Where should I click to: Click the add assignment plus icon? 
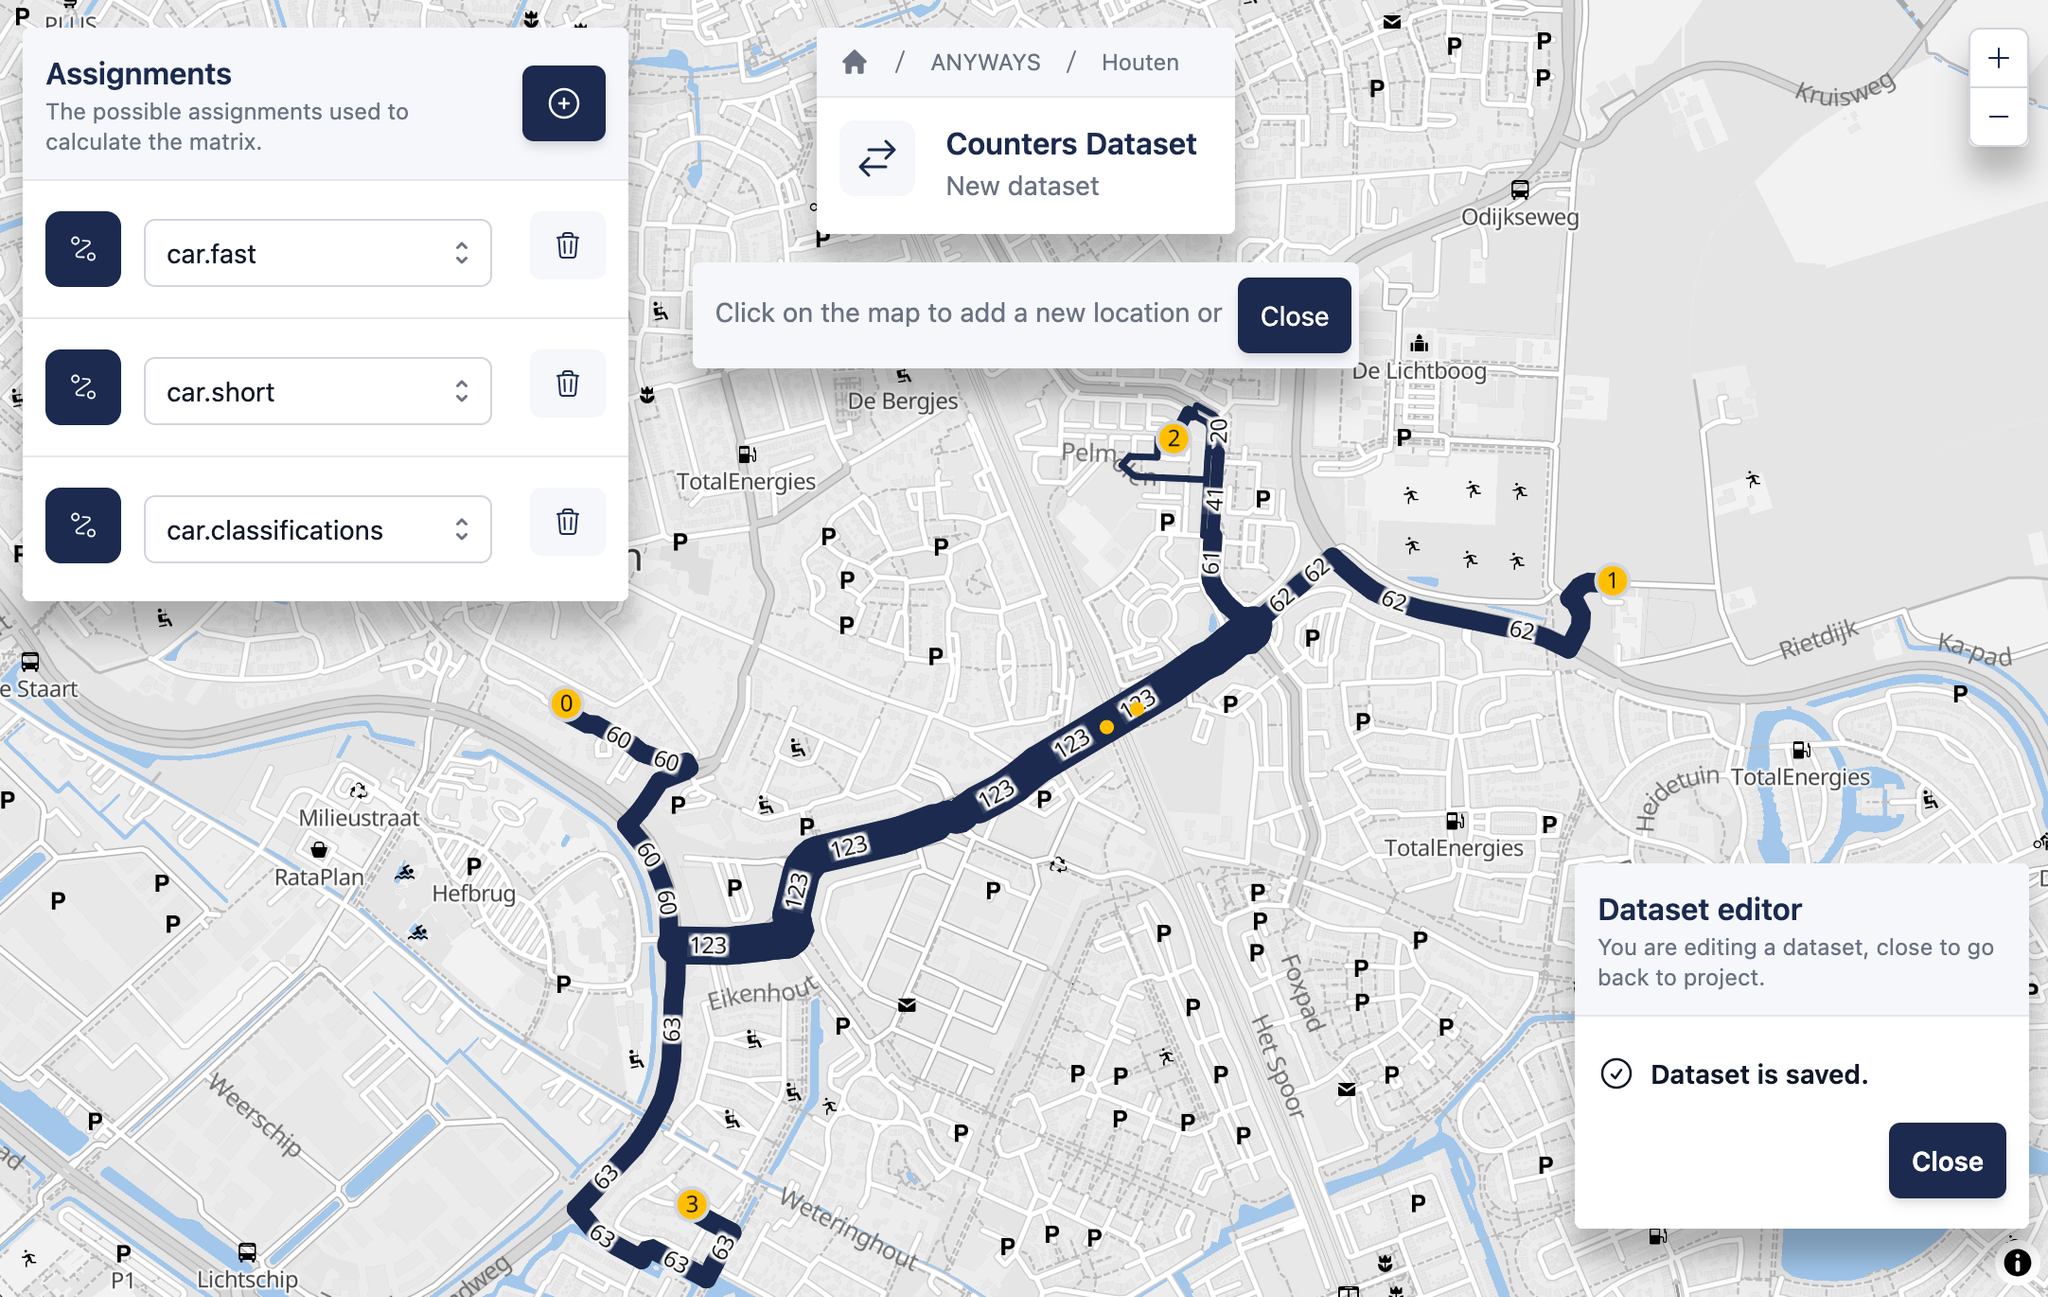563,103
